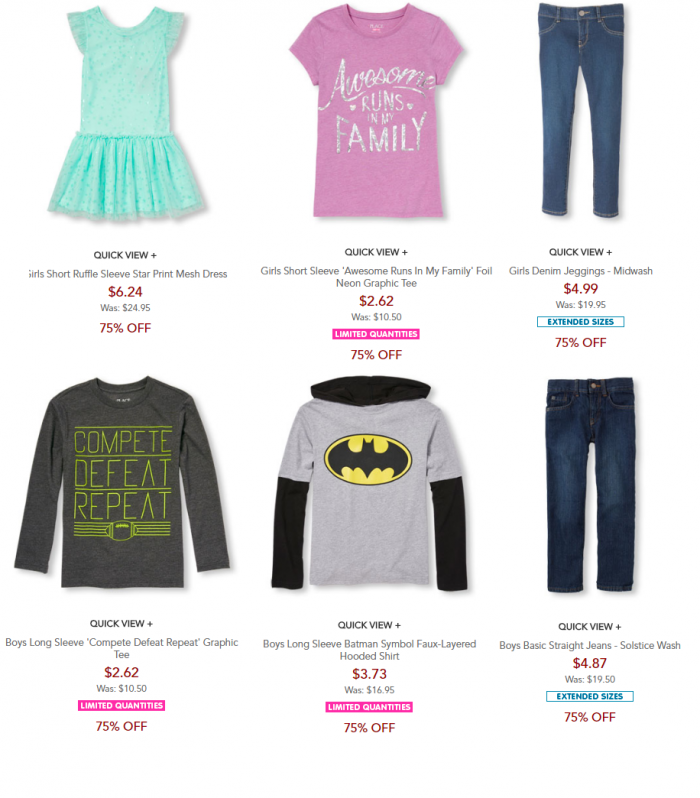Click Quick View under the Compete Defeat Repeat tee
The height and width of the screenshot is (798, 700).
tap(122, 623)
